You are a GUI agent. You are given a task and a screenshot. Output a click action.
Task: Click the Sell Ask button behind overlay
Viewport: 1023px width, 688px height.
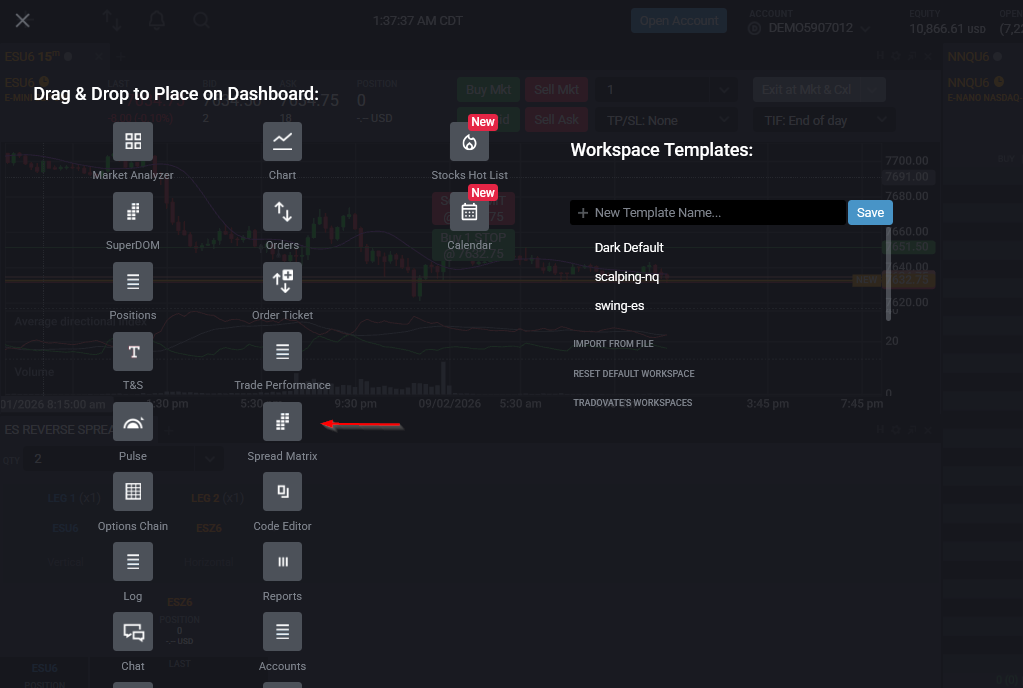(x=556, y=120)
